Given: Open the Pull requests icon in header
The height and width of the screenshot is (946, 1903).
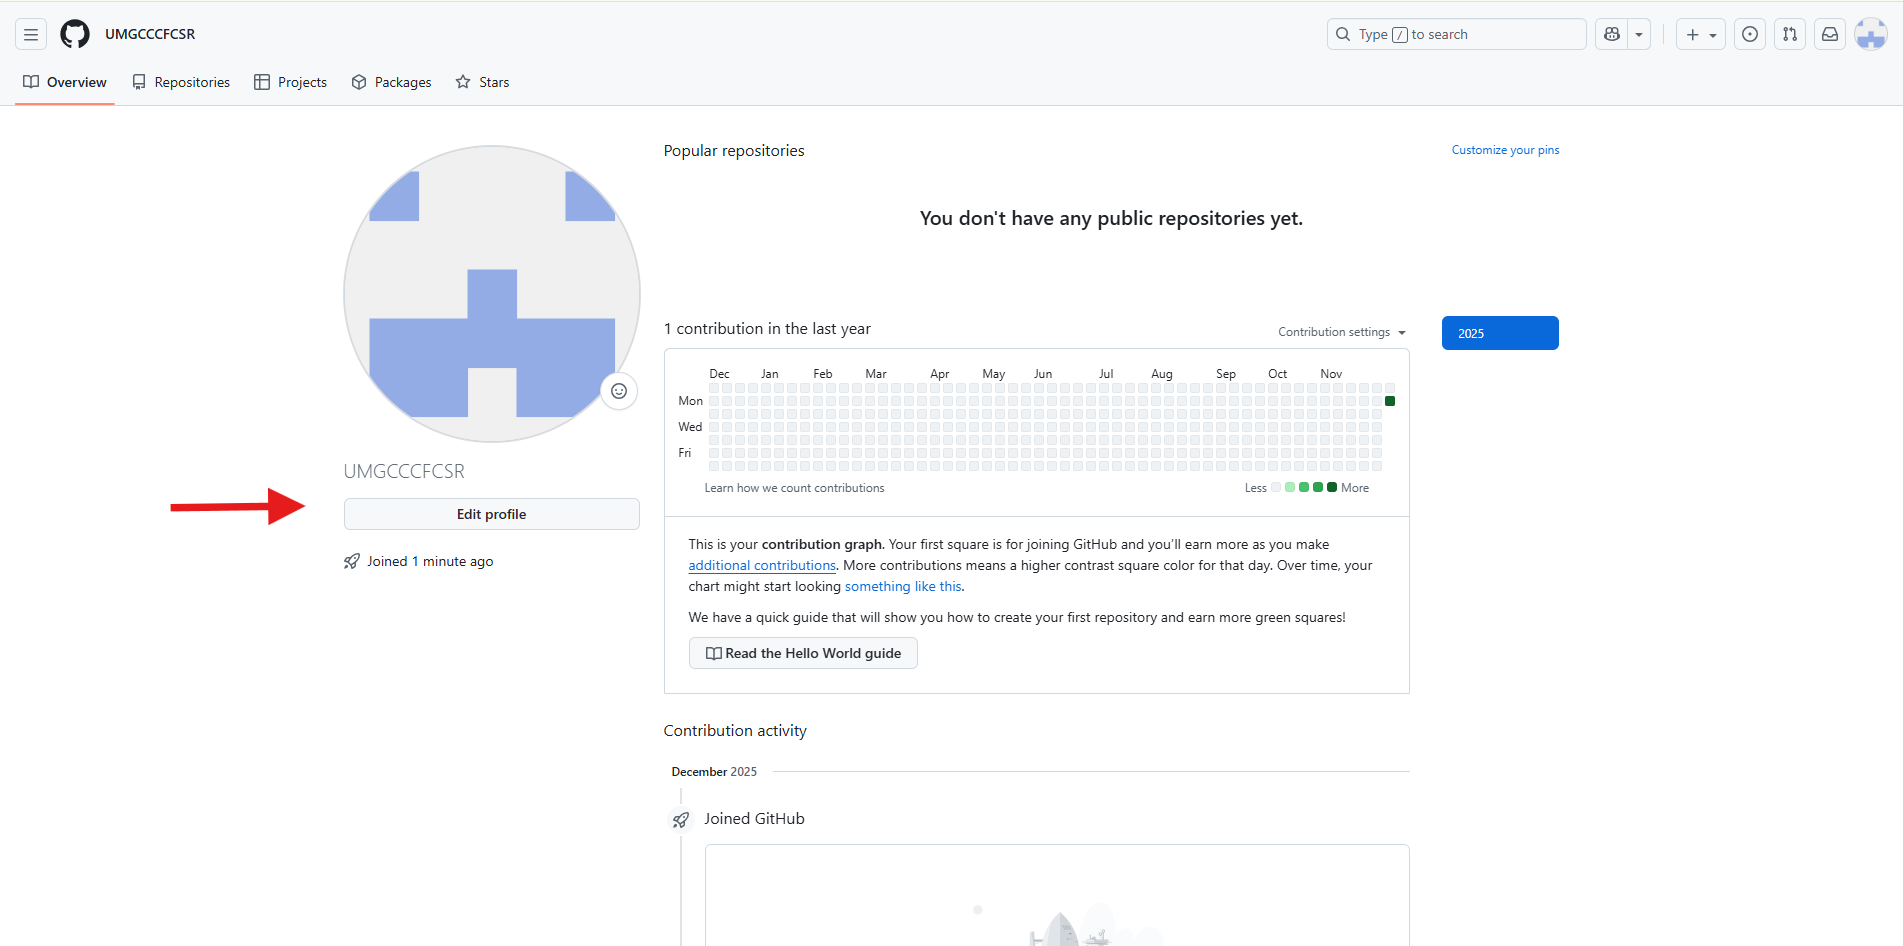Looking at the screenshot, I should [x=1790, y=34].
